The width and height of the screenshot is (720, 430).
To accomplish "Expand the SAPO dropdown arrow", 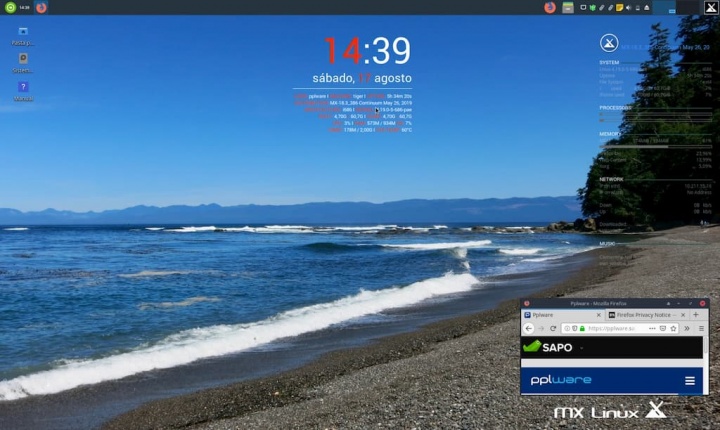I will pos(580,347).
